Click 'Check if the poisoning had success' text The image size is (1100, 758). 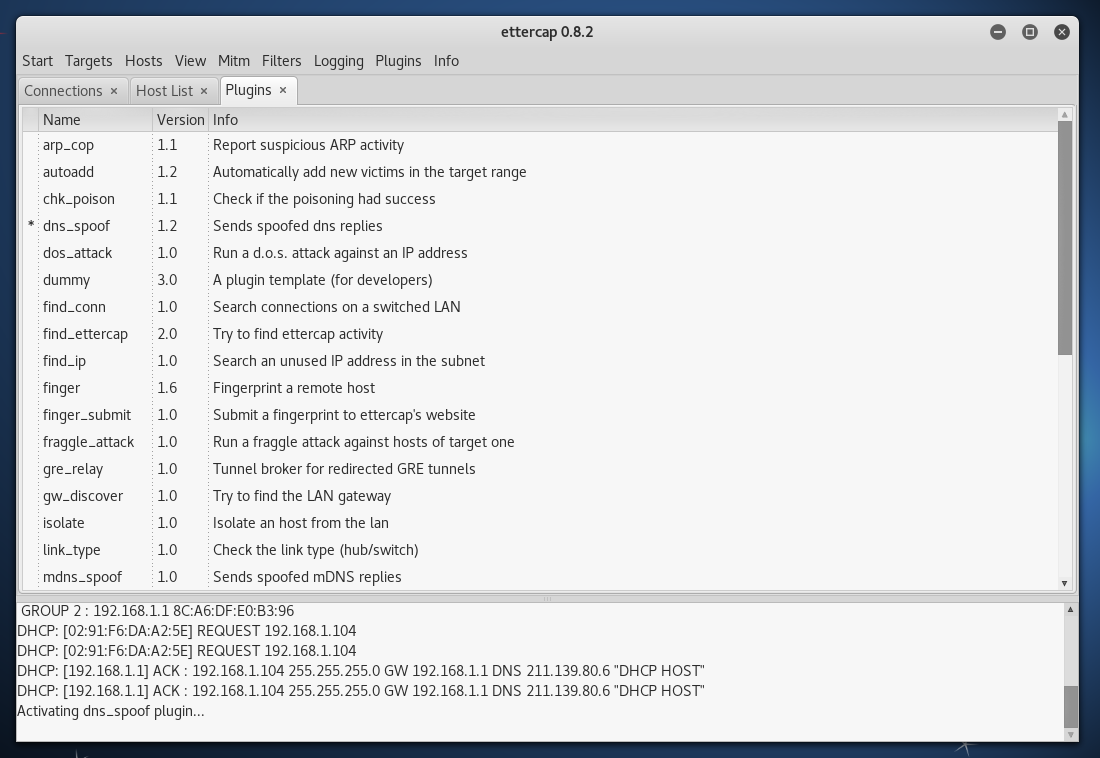tap(324, 199)
